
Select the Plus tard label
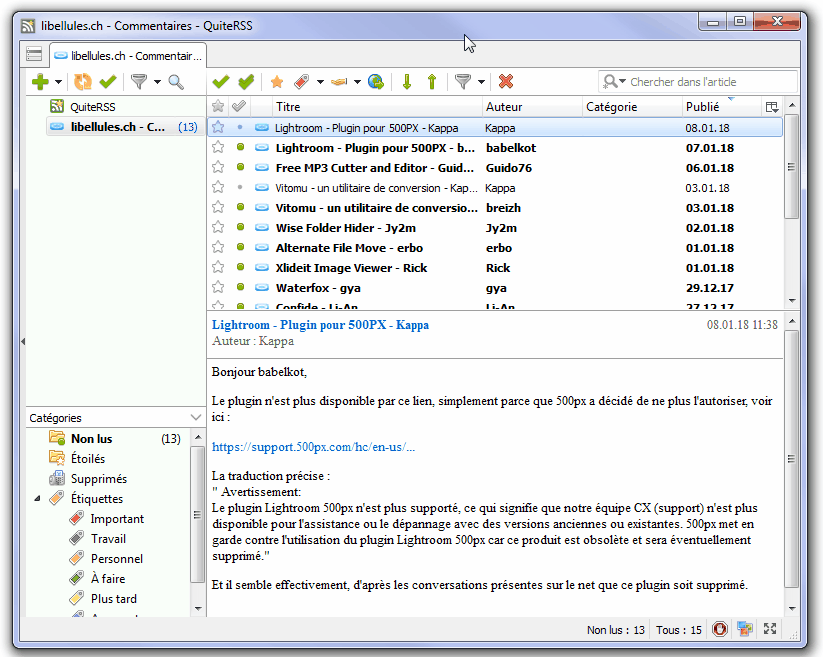pos(113,598)
